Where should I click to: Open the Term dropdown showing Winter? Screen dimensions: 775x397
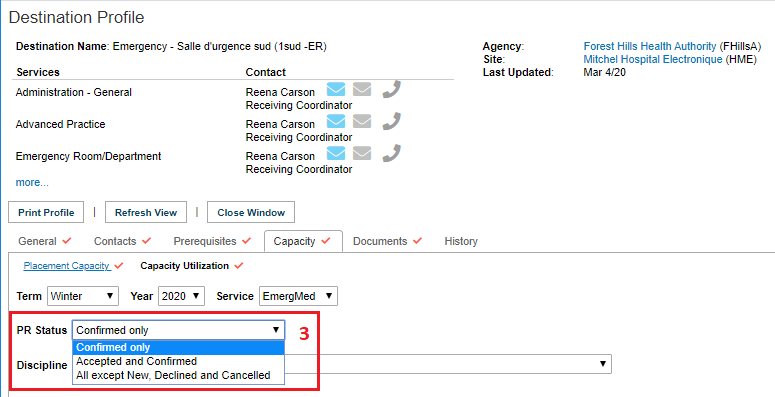coord(83,296)
